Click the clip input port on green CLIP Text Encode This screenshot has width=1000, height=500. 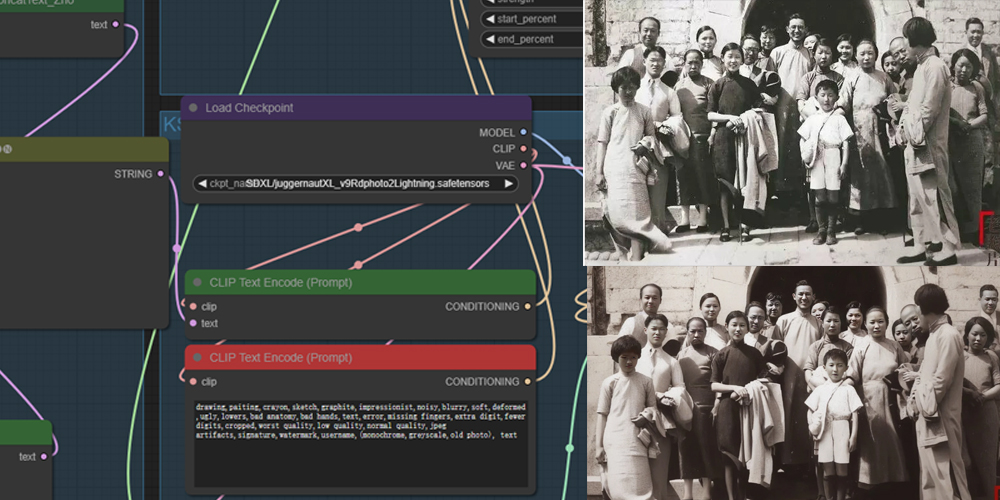tap(193, 307)
